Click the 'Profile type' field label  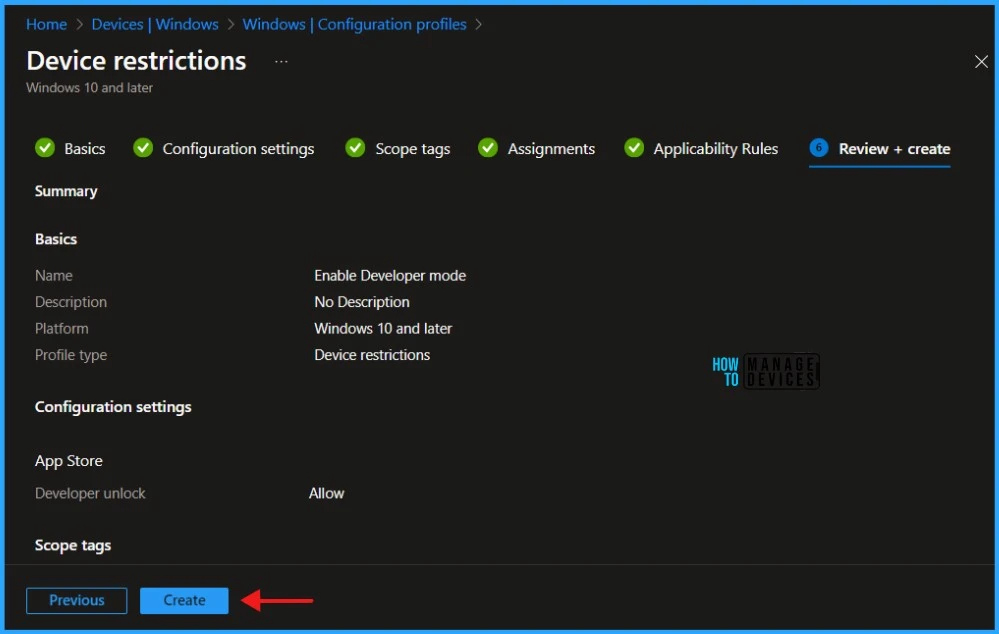tap(71, 355)
